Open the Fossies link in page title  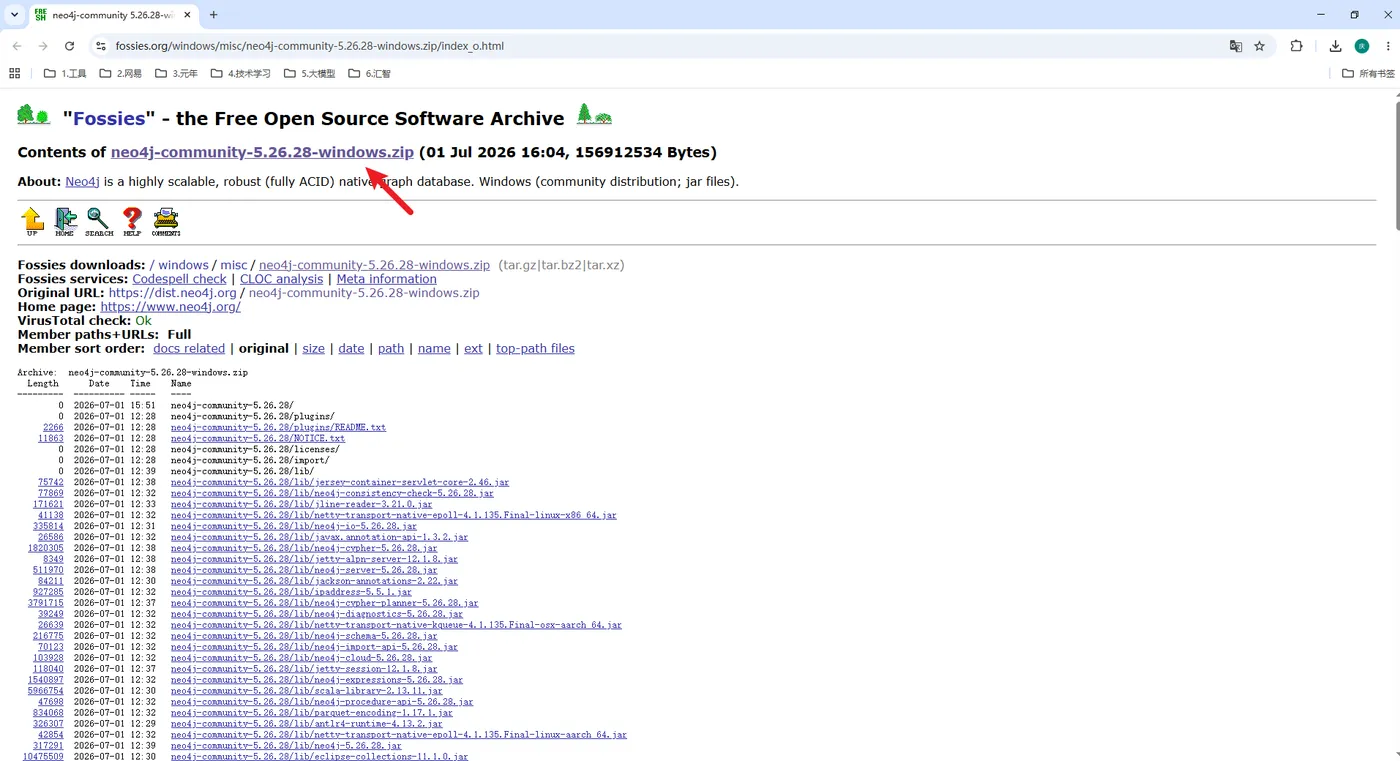coord(109,119)
